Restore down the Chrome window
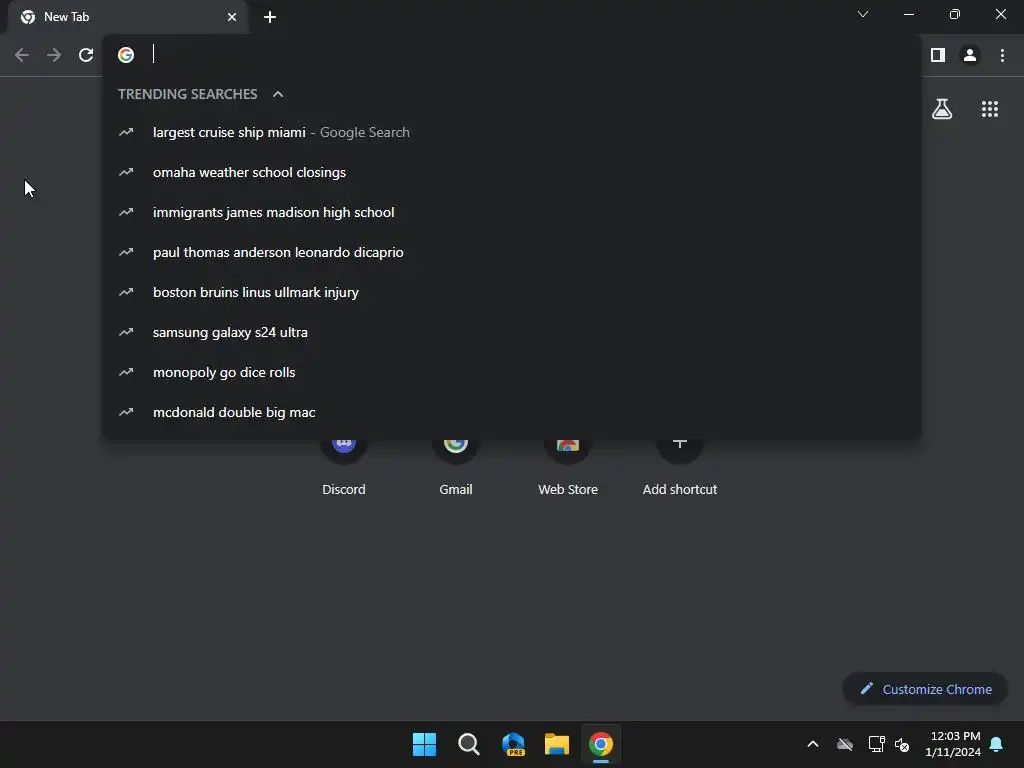The width and height of the screenshot is (1024, 768). (955, 14)
